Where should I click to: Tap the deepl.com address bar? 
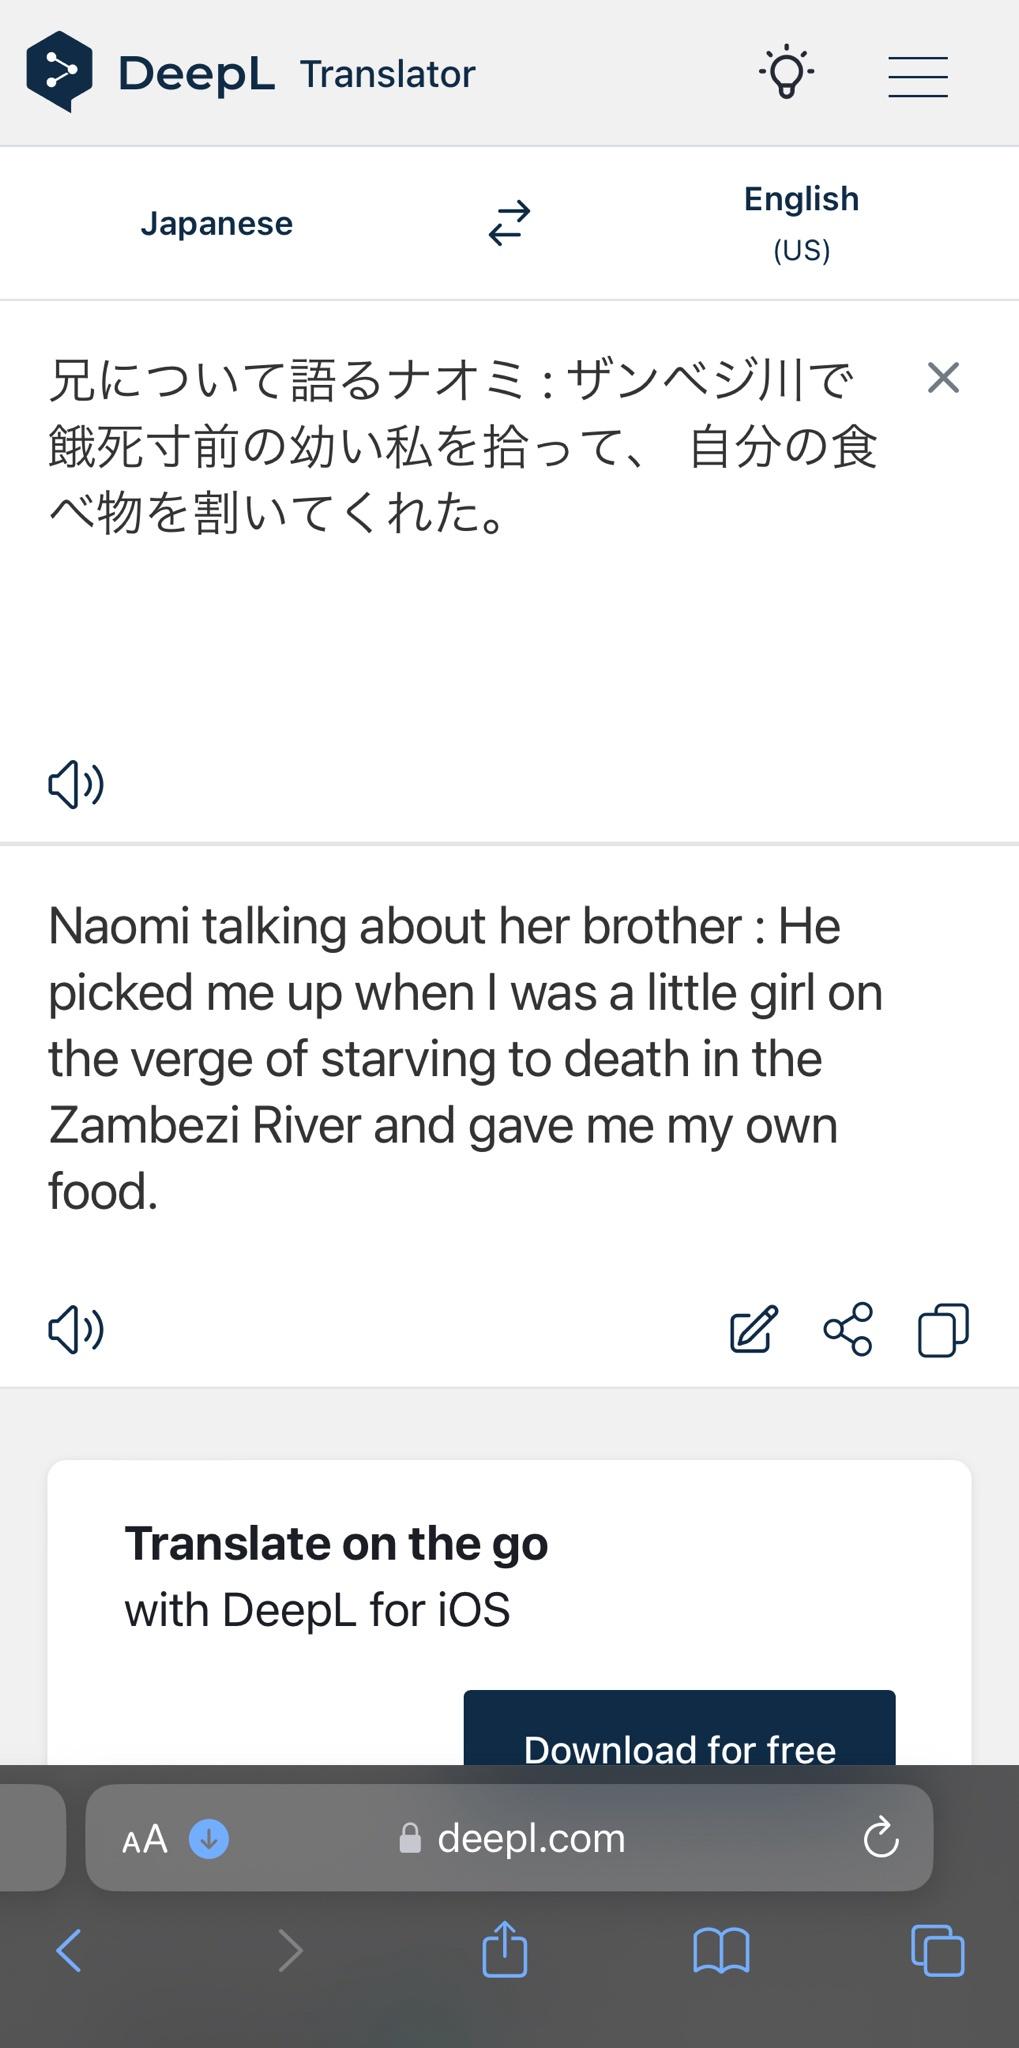pos(530,1838)
